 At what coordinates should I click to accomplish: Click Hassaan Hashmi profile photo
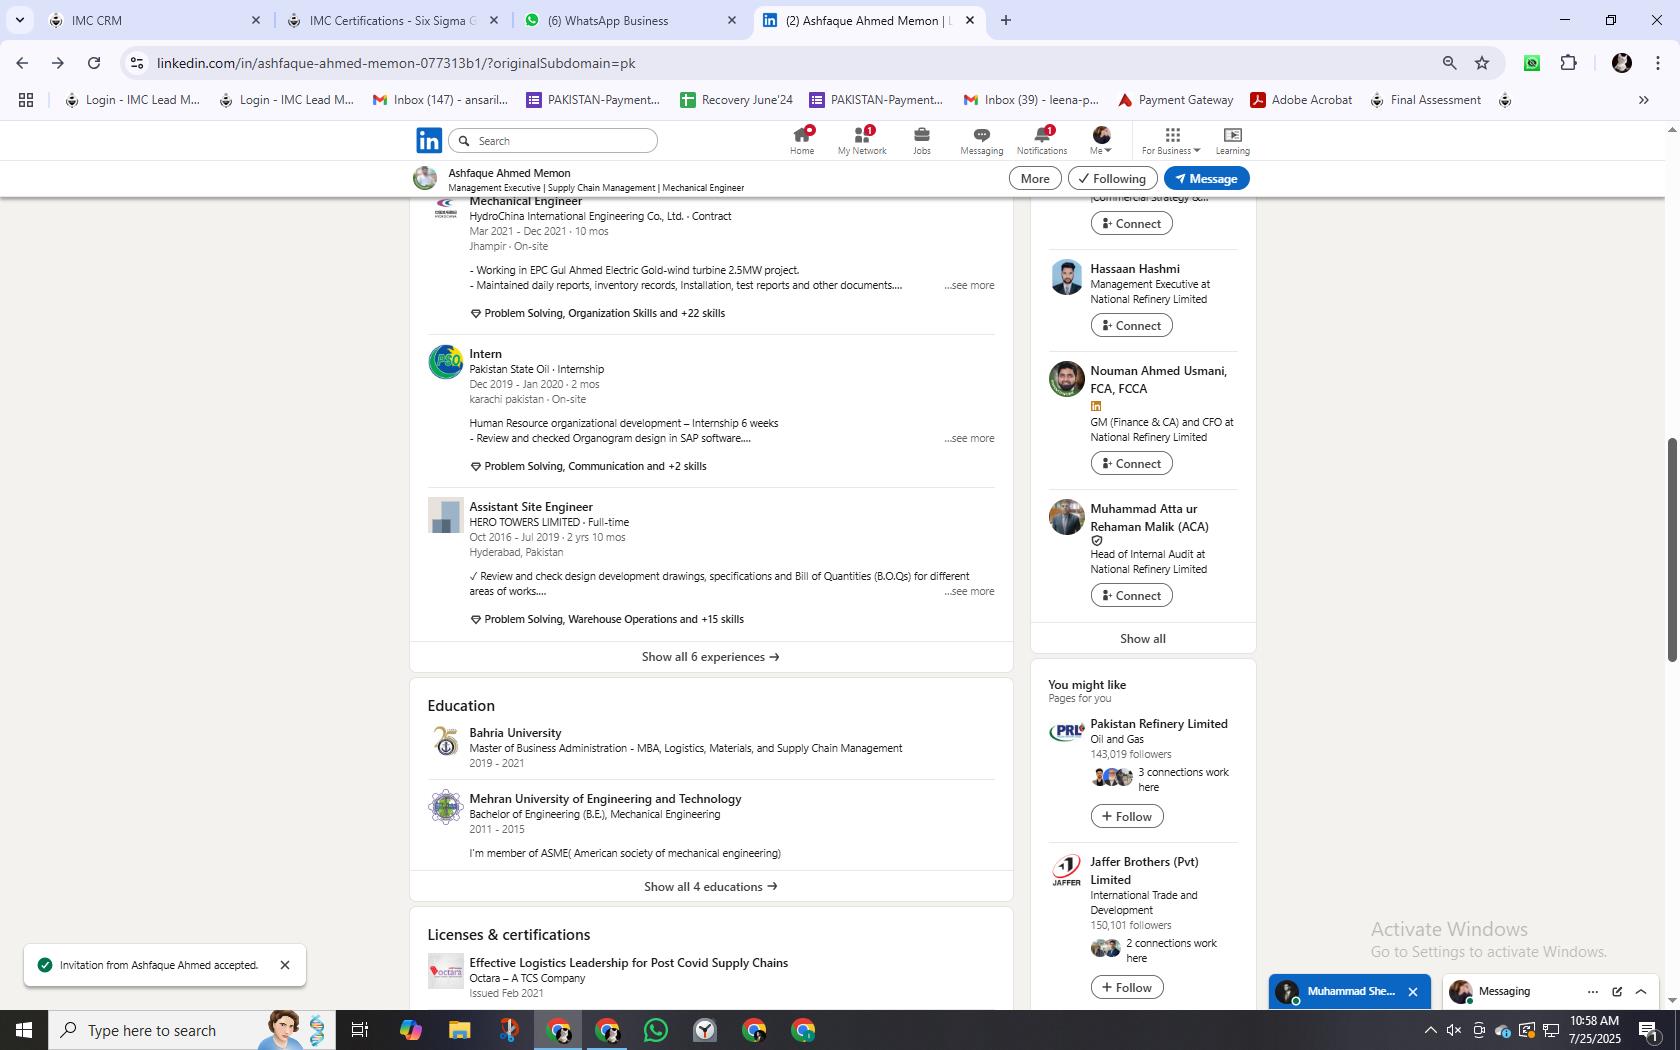[1066, 277]
